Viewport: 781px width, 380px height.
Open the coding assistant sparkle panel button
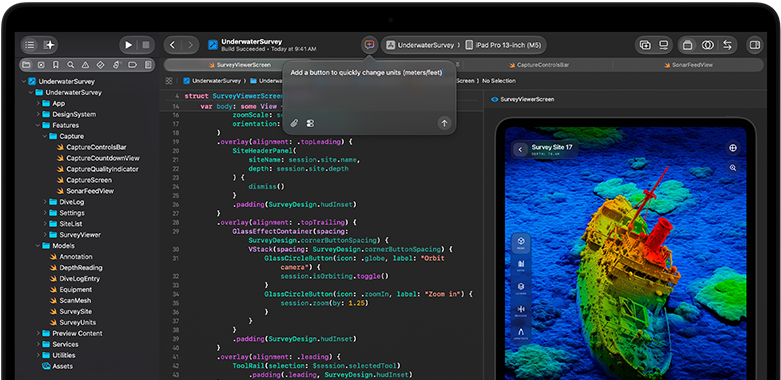[49, 45]
